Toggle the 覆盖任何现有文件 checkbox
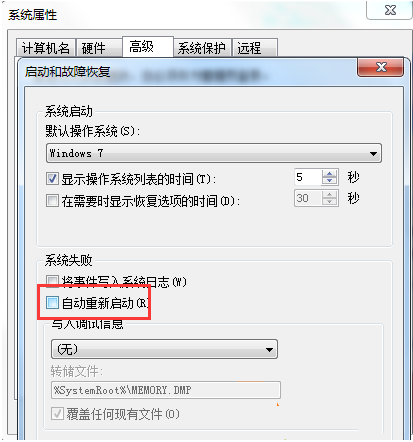 57,414
